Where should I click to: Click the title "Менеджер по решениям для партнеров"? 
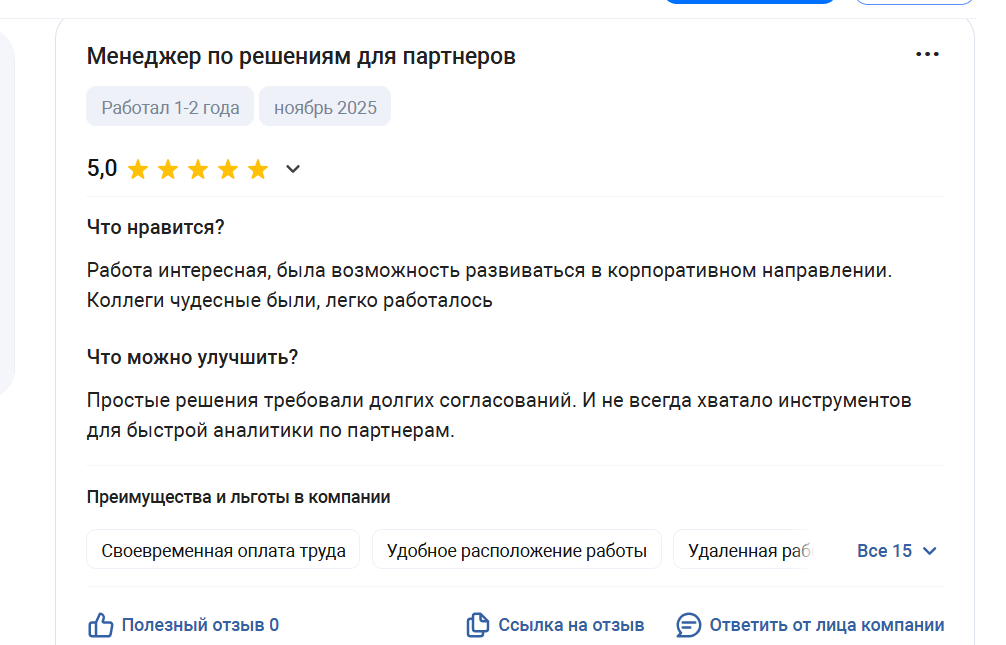(301, 56)
